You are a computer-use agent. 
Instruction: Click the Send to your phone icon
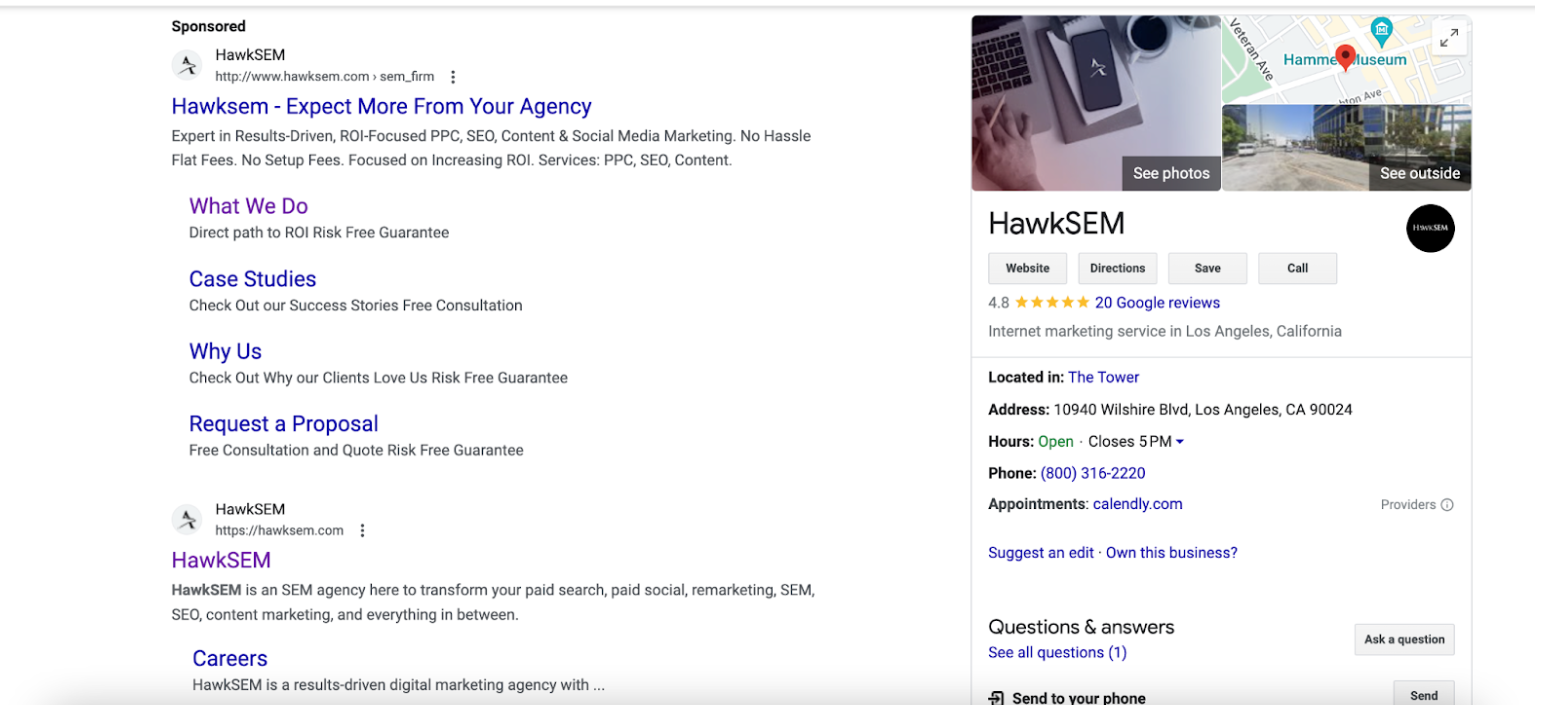coord(996,698)
